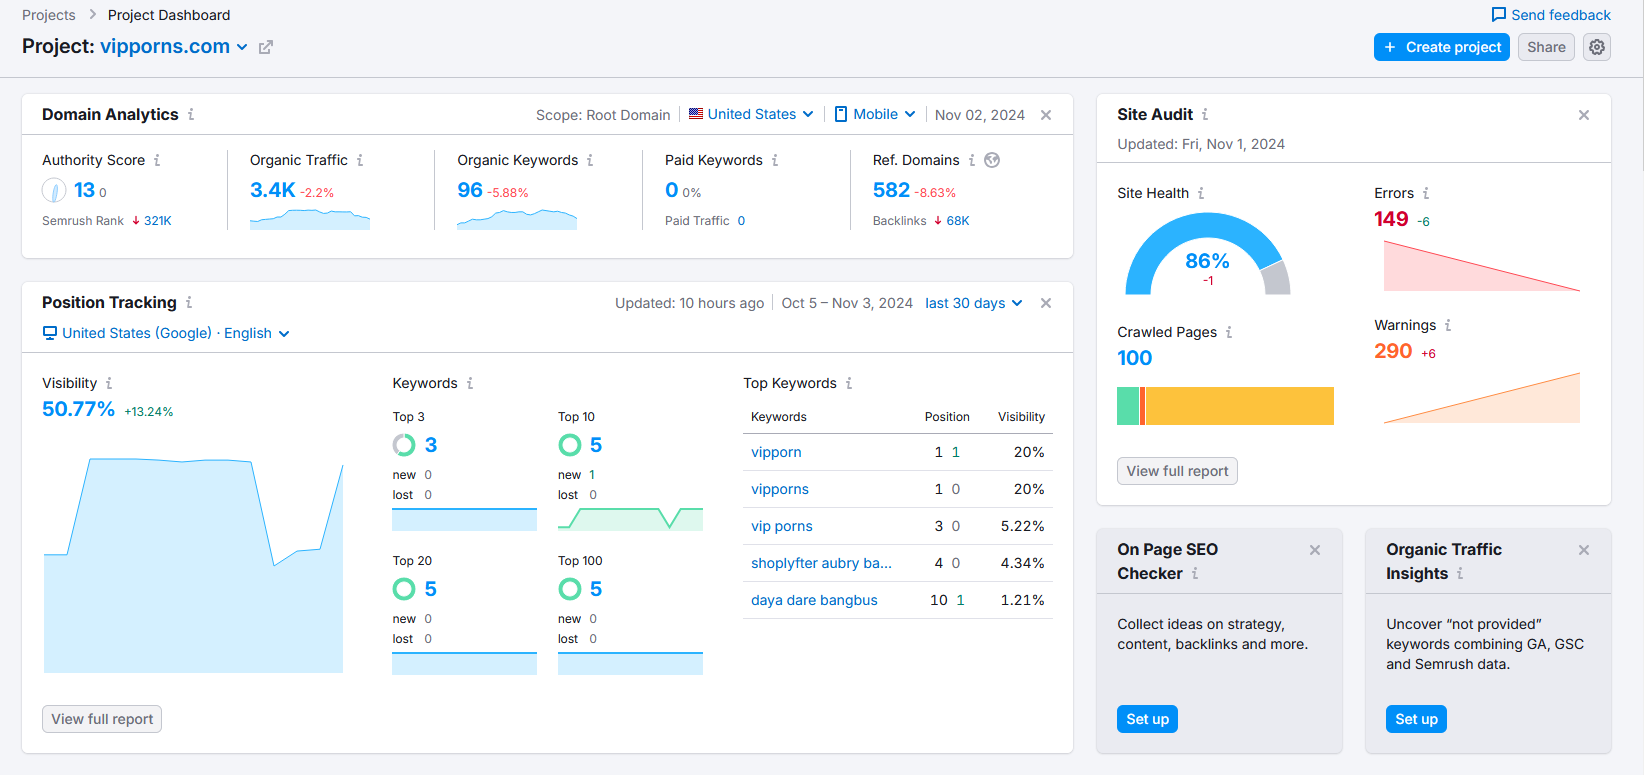This screenshot has width=1644, height=775.
Task: Open the United States country dropdown
Action: tap(751, 114)
